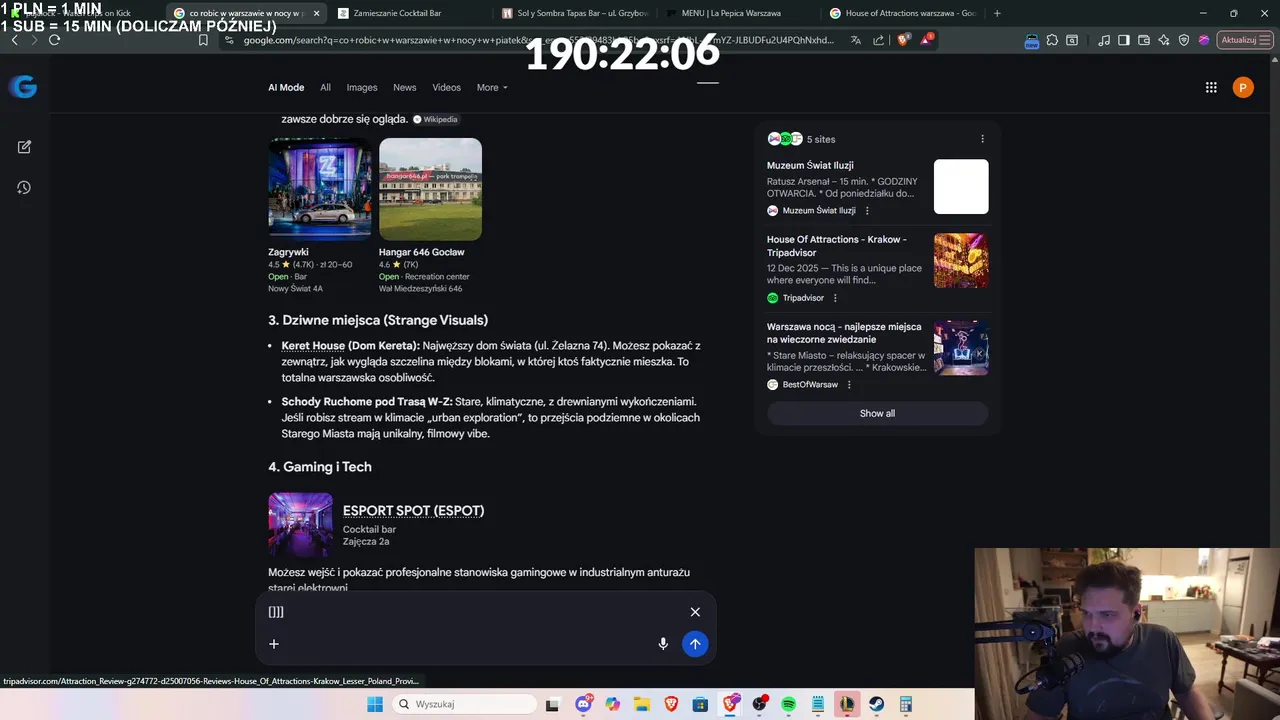Open Calculator from the taskbar
The height and width of the screenshot is (720, 1280).
tap(905, 704)
